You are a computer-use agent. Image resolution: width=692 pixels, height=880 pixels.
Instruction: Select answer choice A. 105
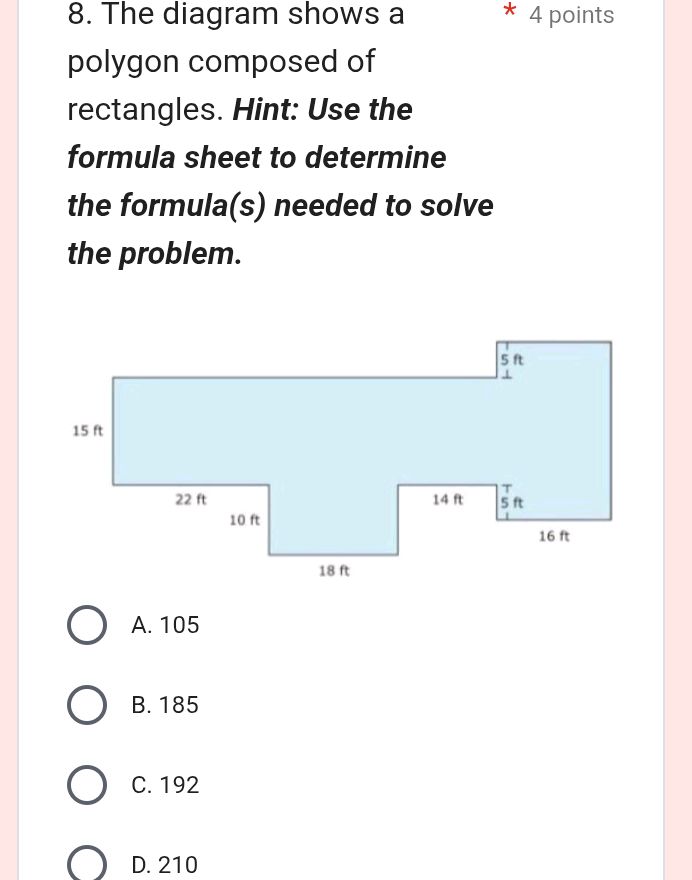[87, 624]
